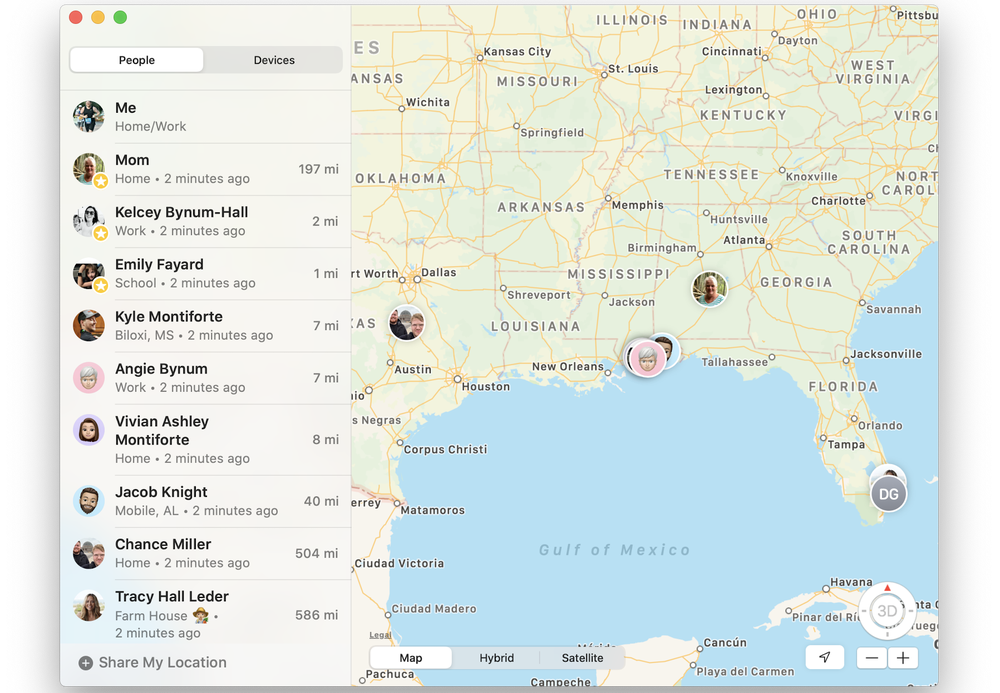Click Kyle Montiforte's avatar
Viewport: 1000px width, 693px height.
click(89, 326)
